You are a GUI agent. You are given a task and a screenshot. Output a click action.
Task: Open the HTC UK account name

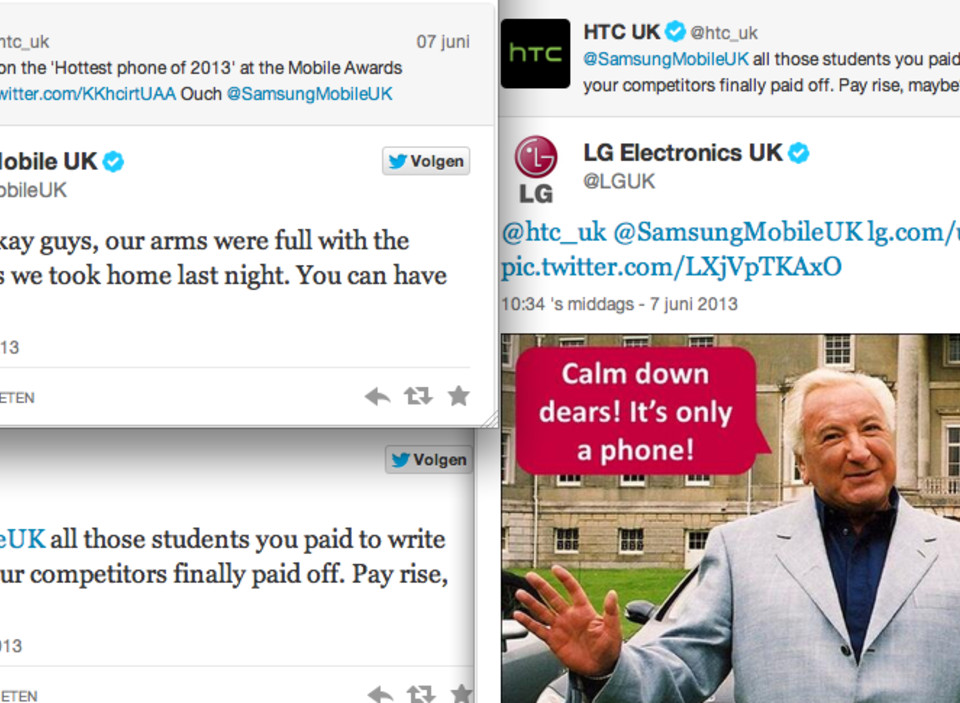pos(621,31)
